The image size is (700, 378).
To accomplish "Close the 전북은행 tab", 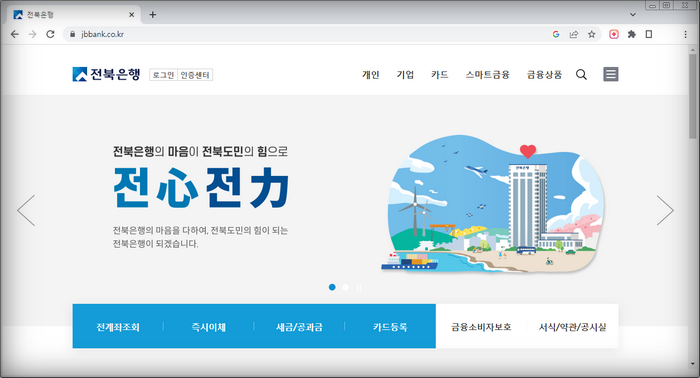I will pos(132,15).
